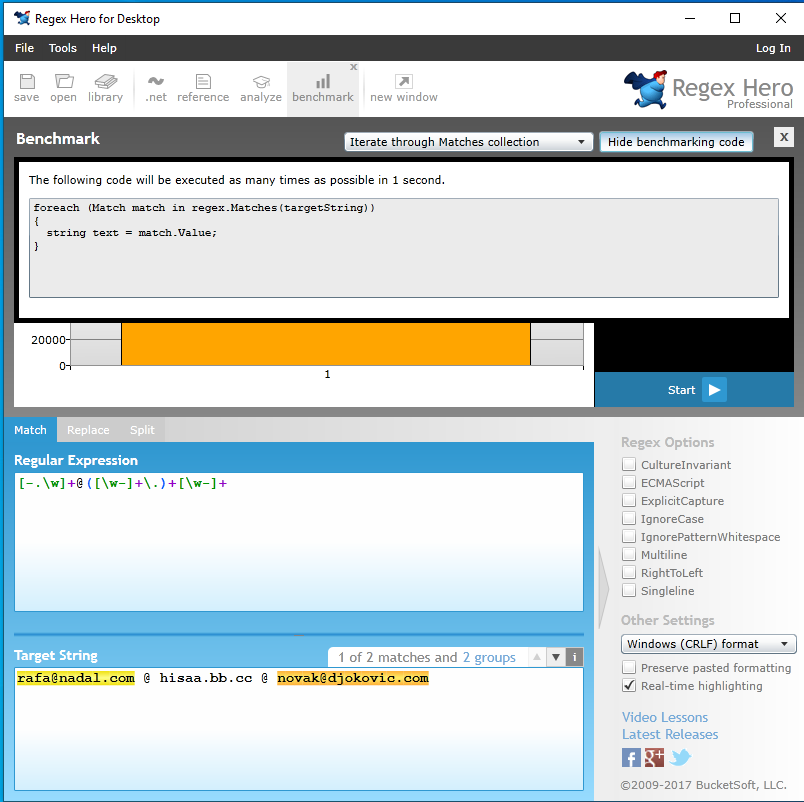Click the Regex Hero mascot logo
The width and height of the screenshot is (804, 802).
pos(646,89)
